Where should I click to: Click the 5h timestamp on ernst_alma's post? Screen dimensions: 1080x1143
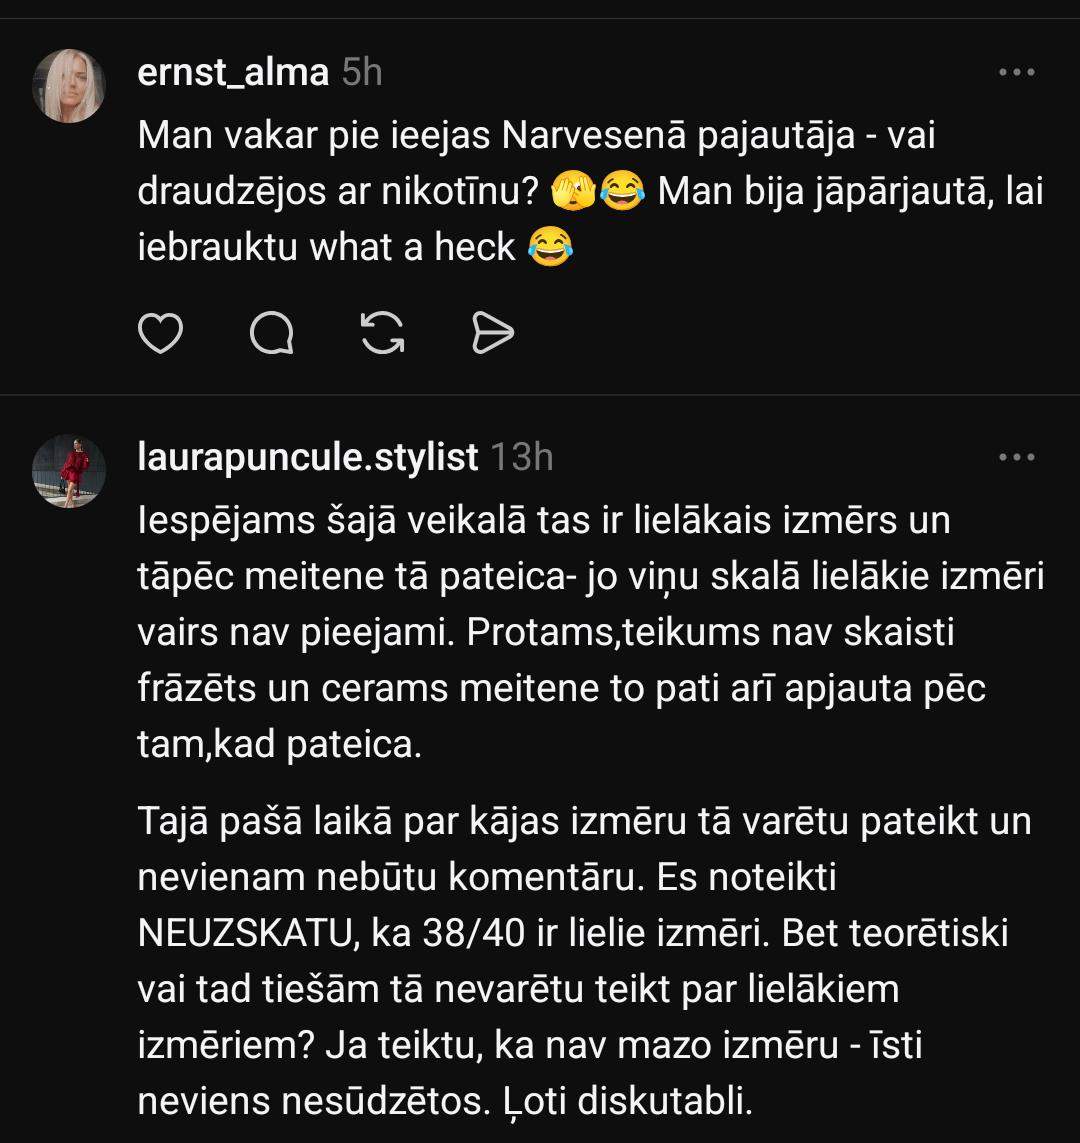[362, 73]
